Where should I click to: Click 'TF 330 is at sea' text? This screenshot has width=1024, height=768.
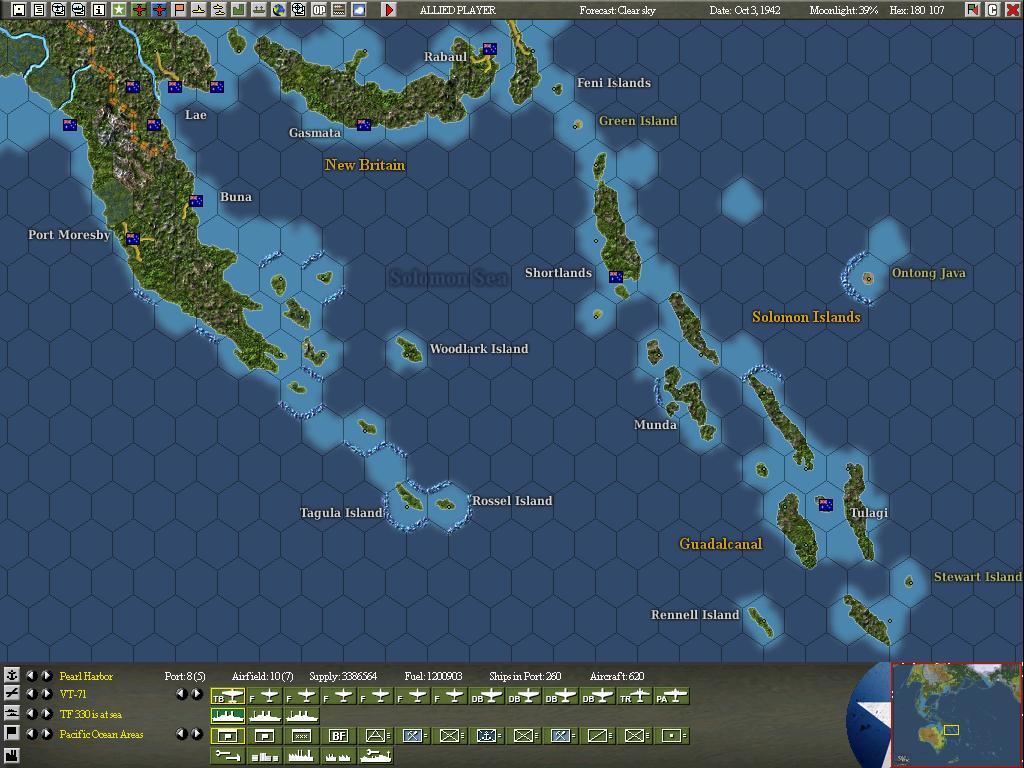click(x=91, y=714)
